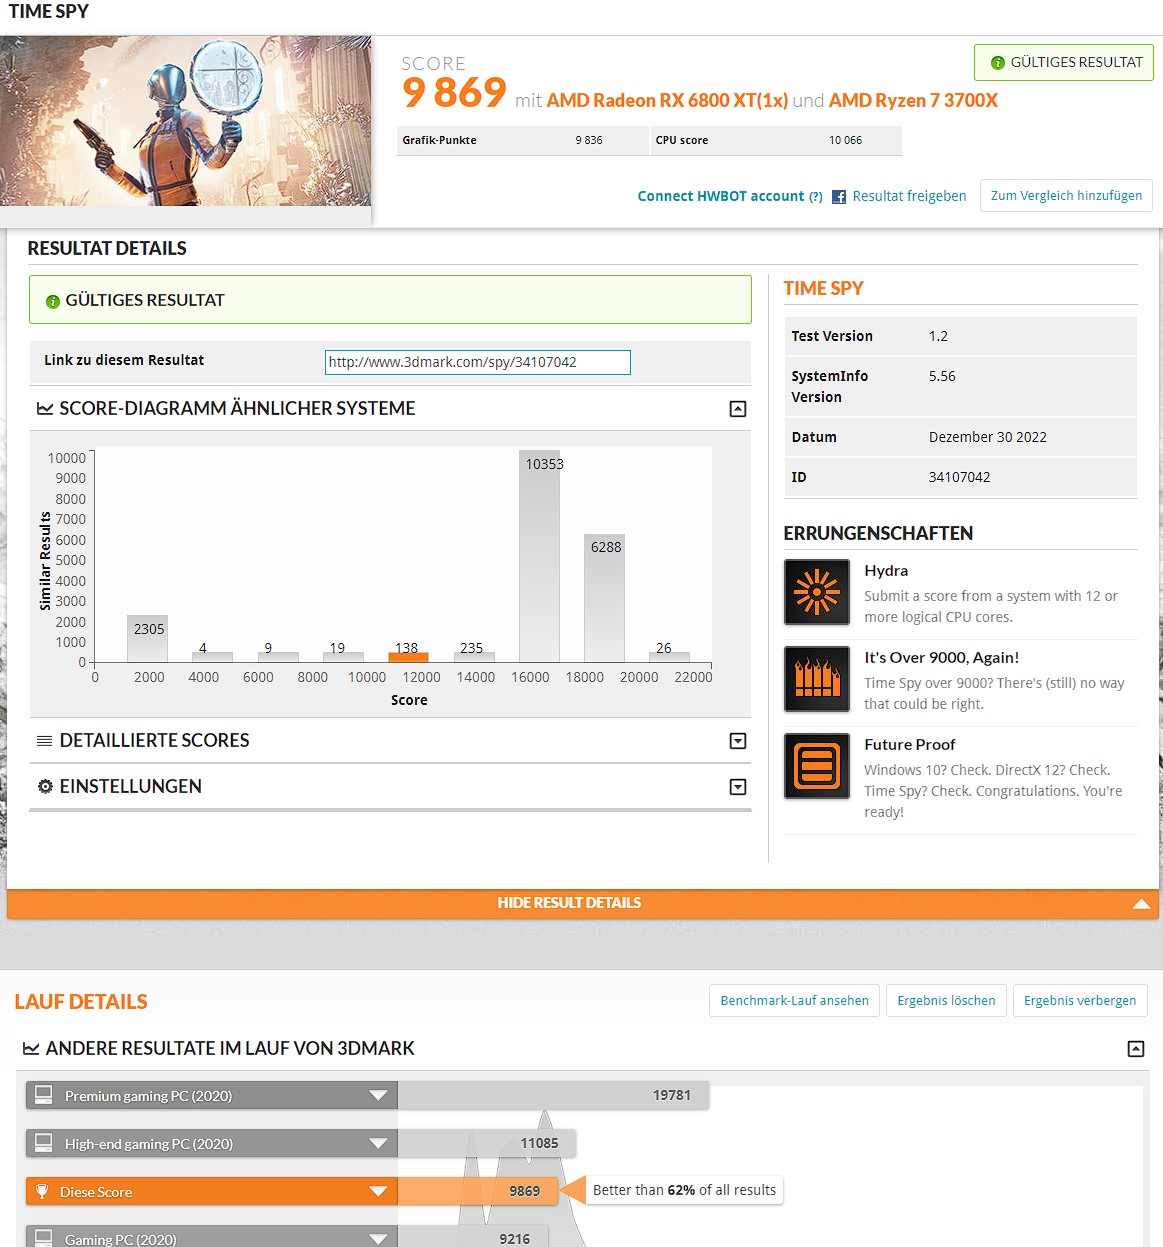Click the trophy icon on Diese Score row
Viewport: 1163px width, 1247px height.
pyautogui.click(x=42, y=1191)
